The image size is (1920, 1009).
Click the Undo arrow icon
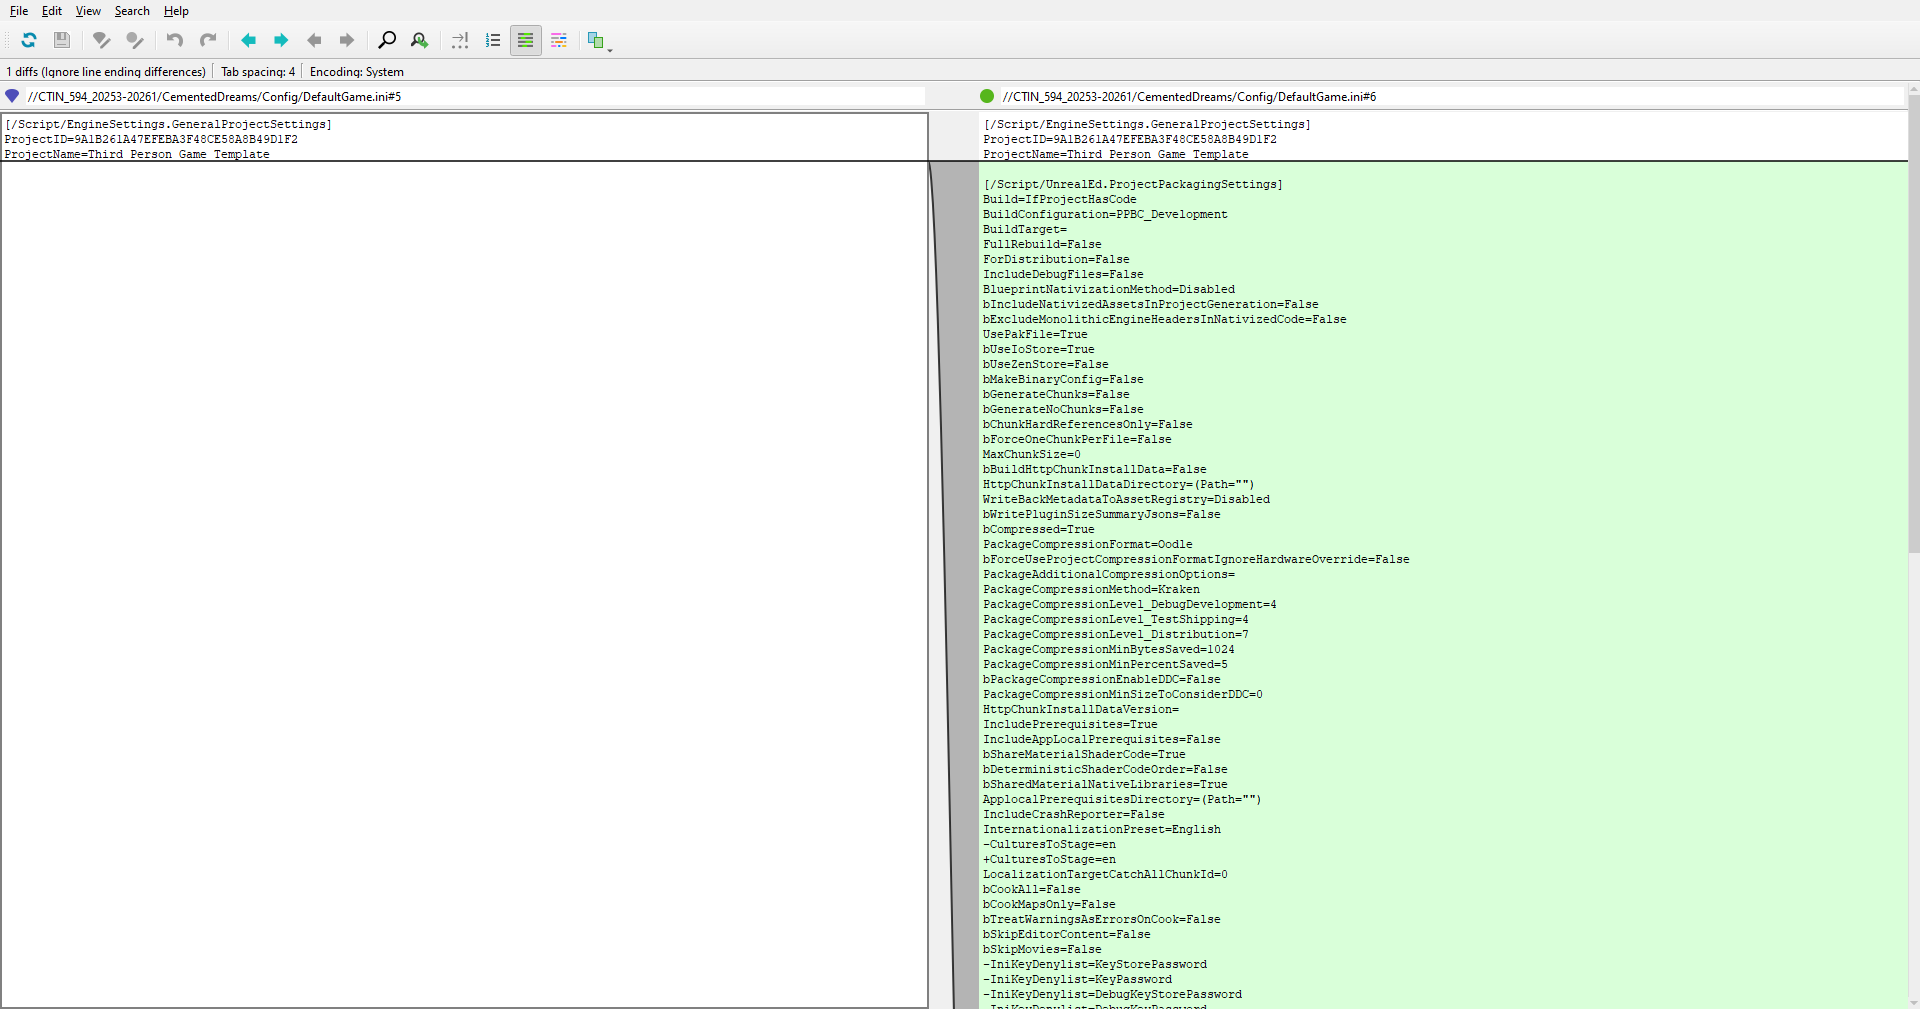click(175, 40)
